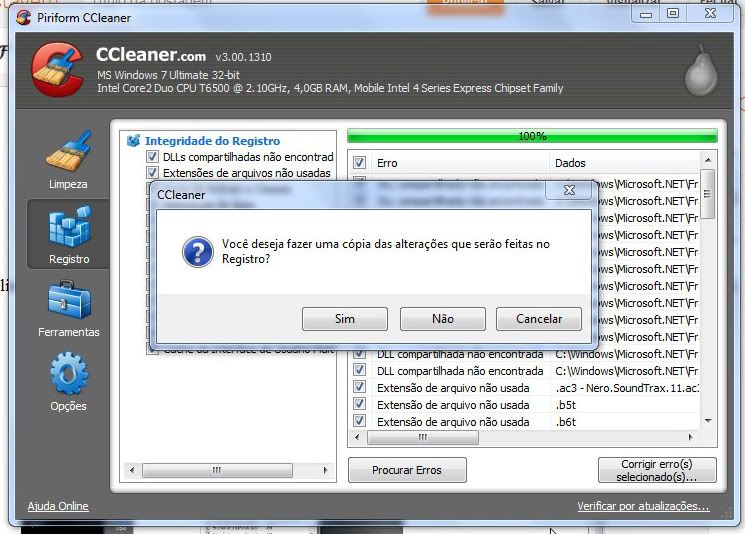Click the results list vertical scrollbar down arrow
745x534 pixels.
point(708,421)
